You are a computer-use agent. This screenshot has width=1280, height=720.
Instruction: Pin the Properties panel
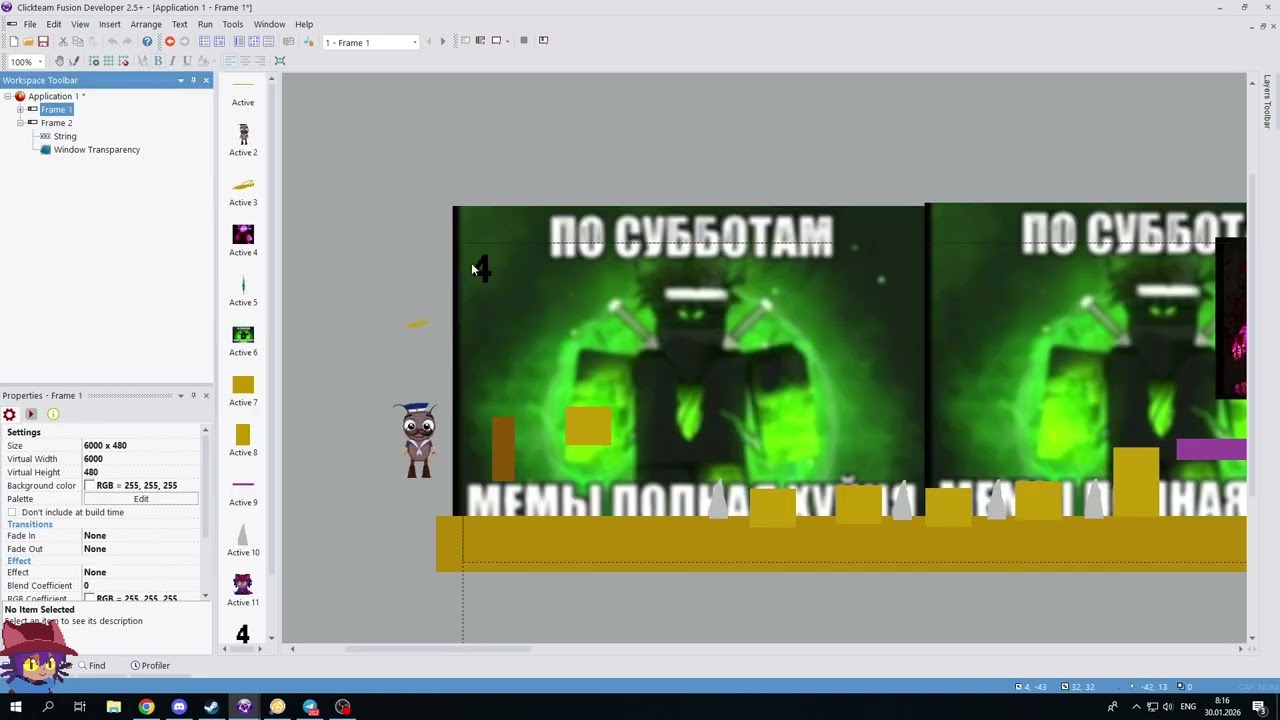(194, 395)
